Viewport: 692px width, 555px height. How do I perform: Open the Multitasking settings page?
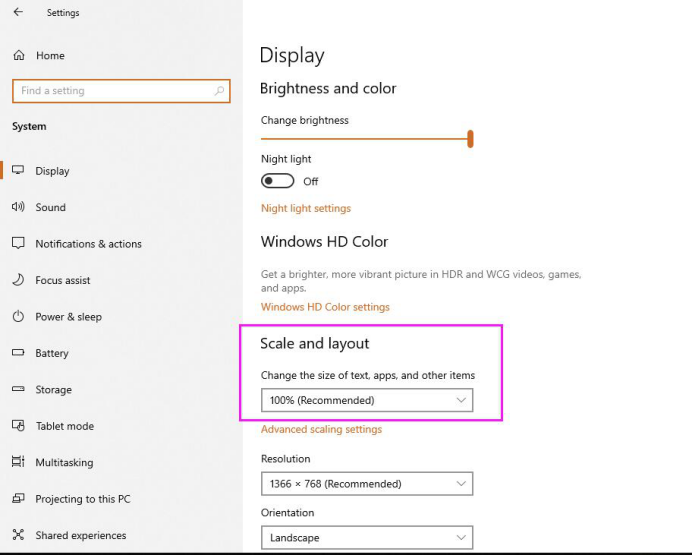click(64, 463)
